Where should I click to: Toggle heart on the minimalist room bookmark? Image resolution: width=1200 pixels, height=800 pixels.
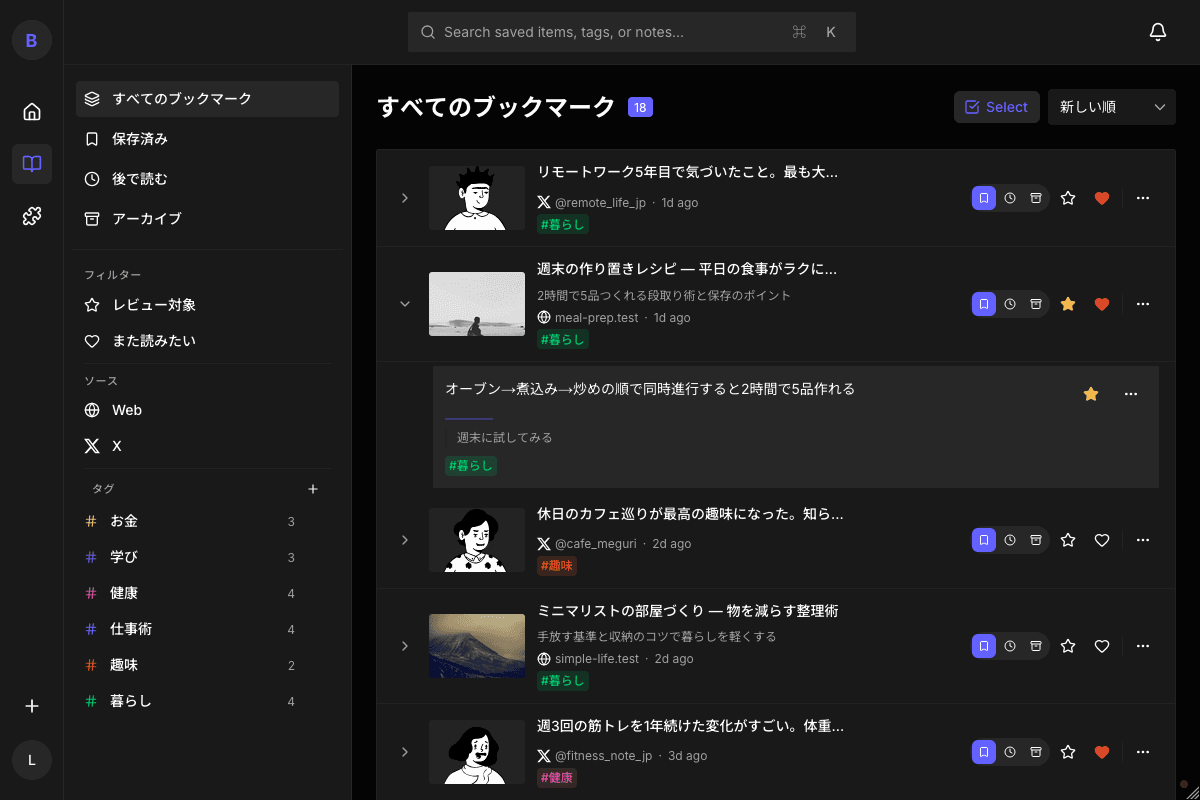coord(1102,646)
